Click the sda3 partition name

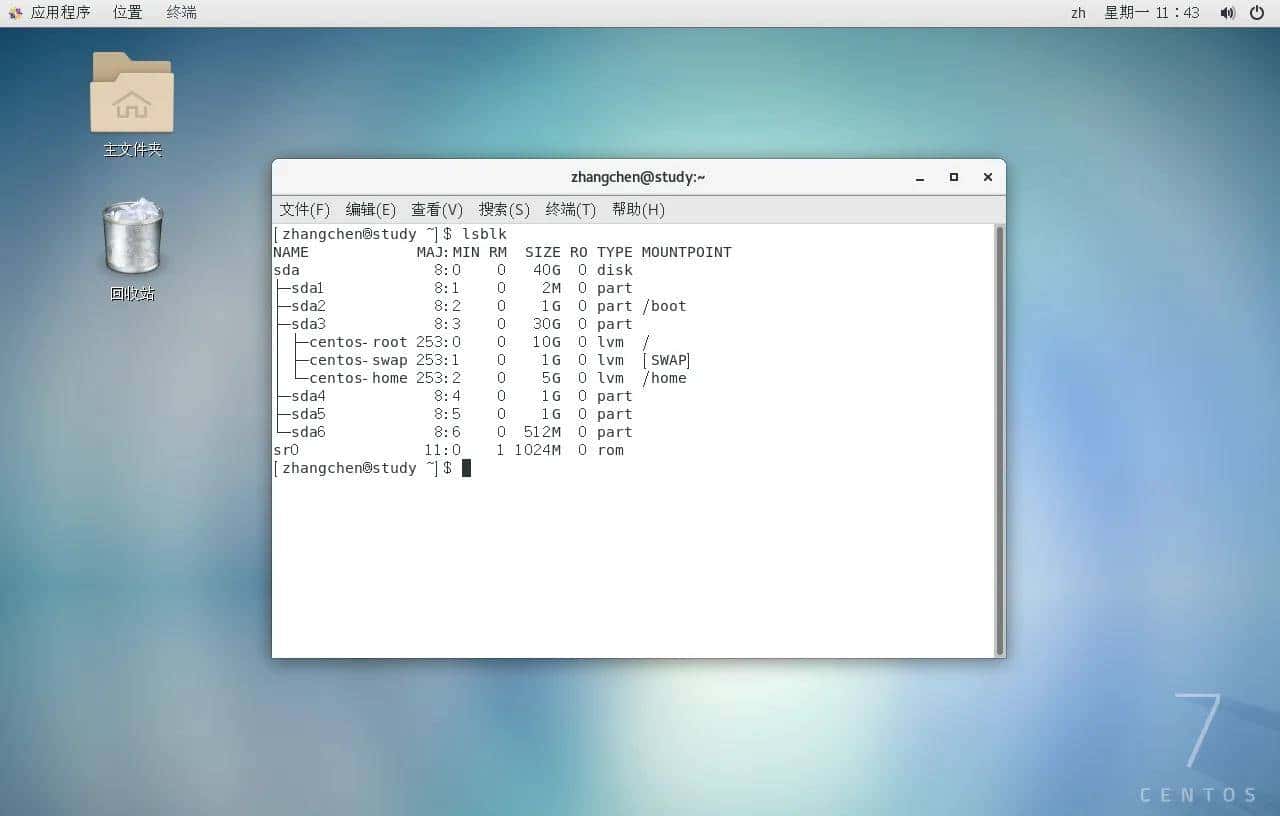click(x=308, y=324)
